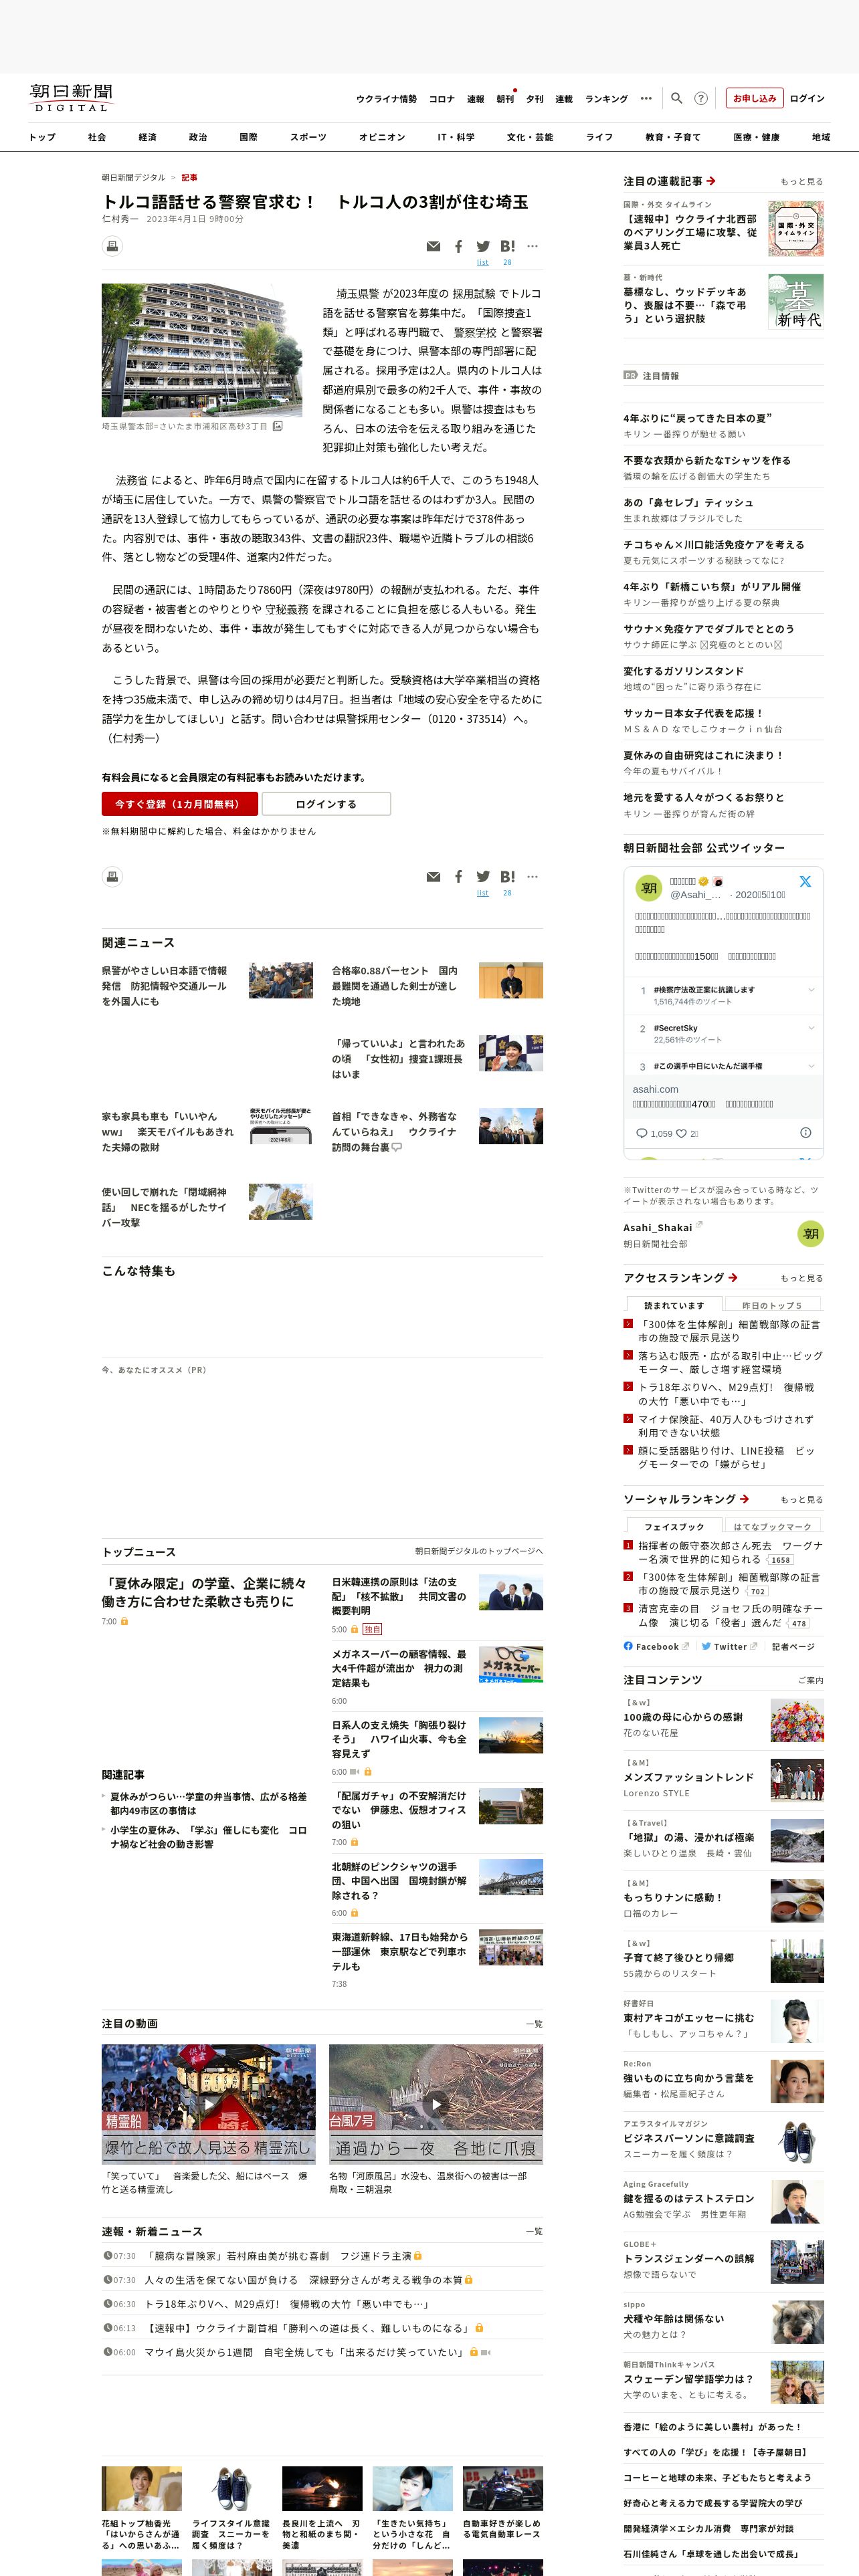Open ウクライナ情勢 header link
The image size is (859, 2576).
[x=386, y=99]
